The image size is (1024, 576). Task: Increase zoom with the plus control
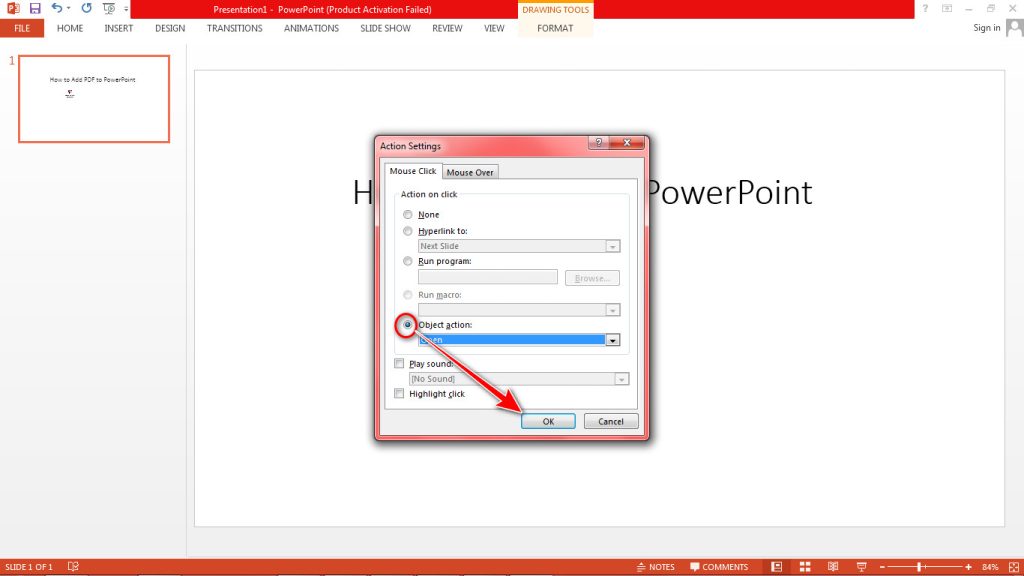(x=966, y=565)
